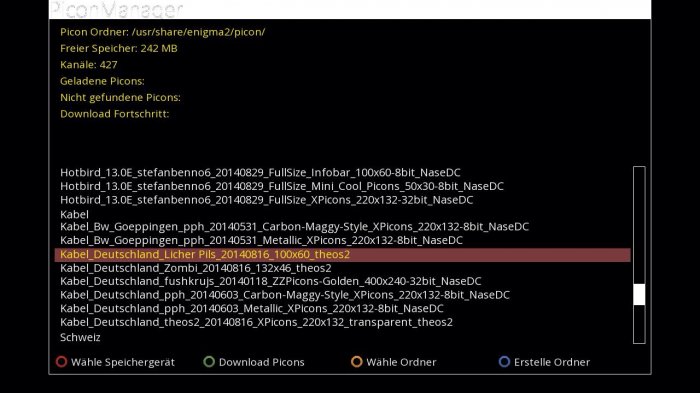Click the orange circle icon beside Wähle Ordner

[356, 362]
